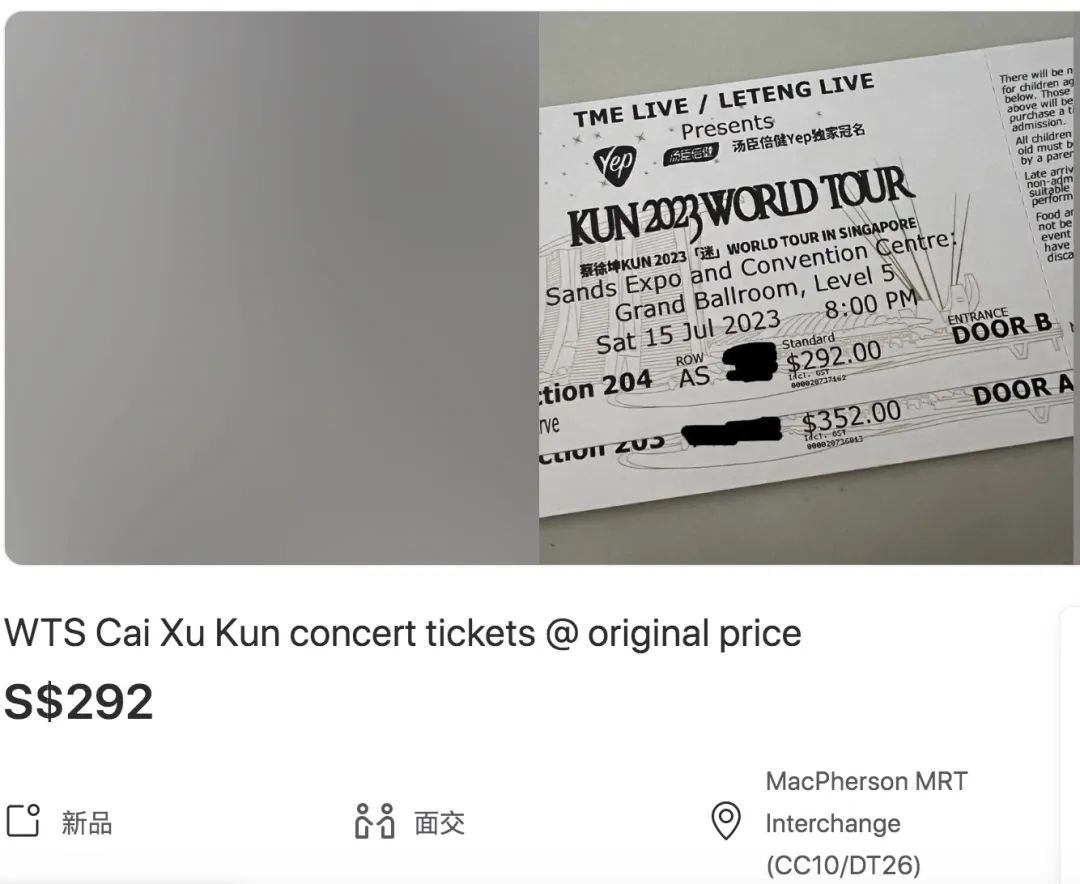
Task: Click the listing title about Cai Xu Kun tickets
Action: (402, 633)
